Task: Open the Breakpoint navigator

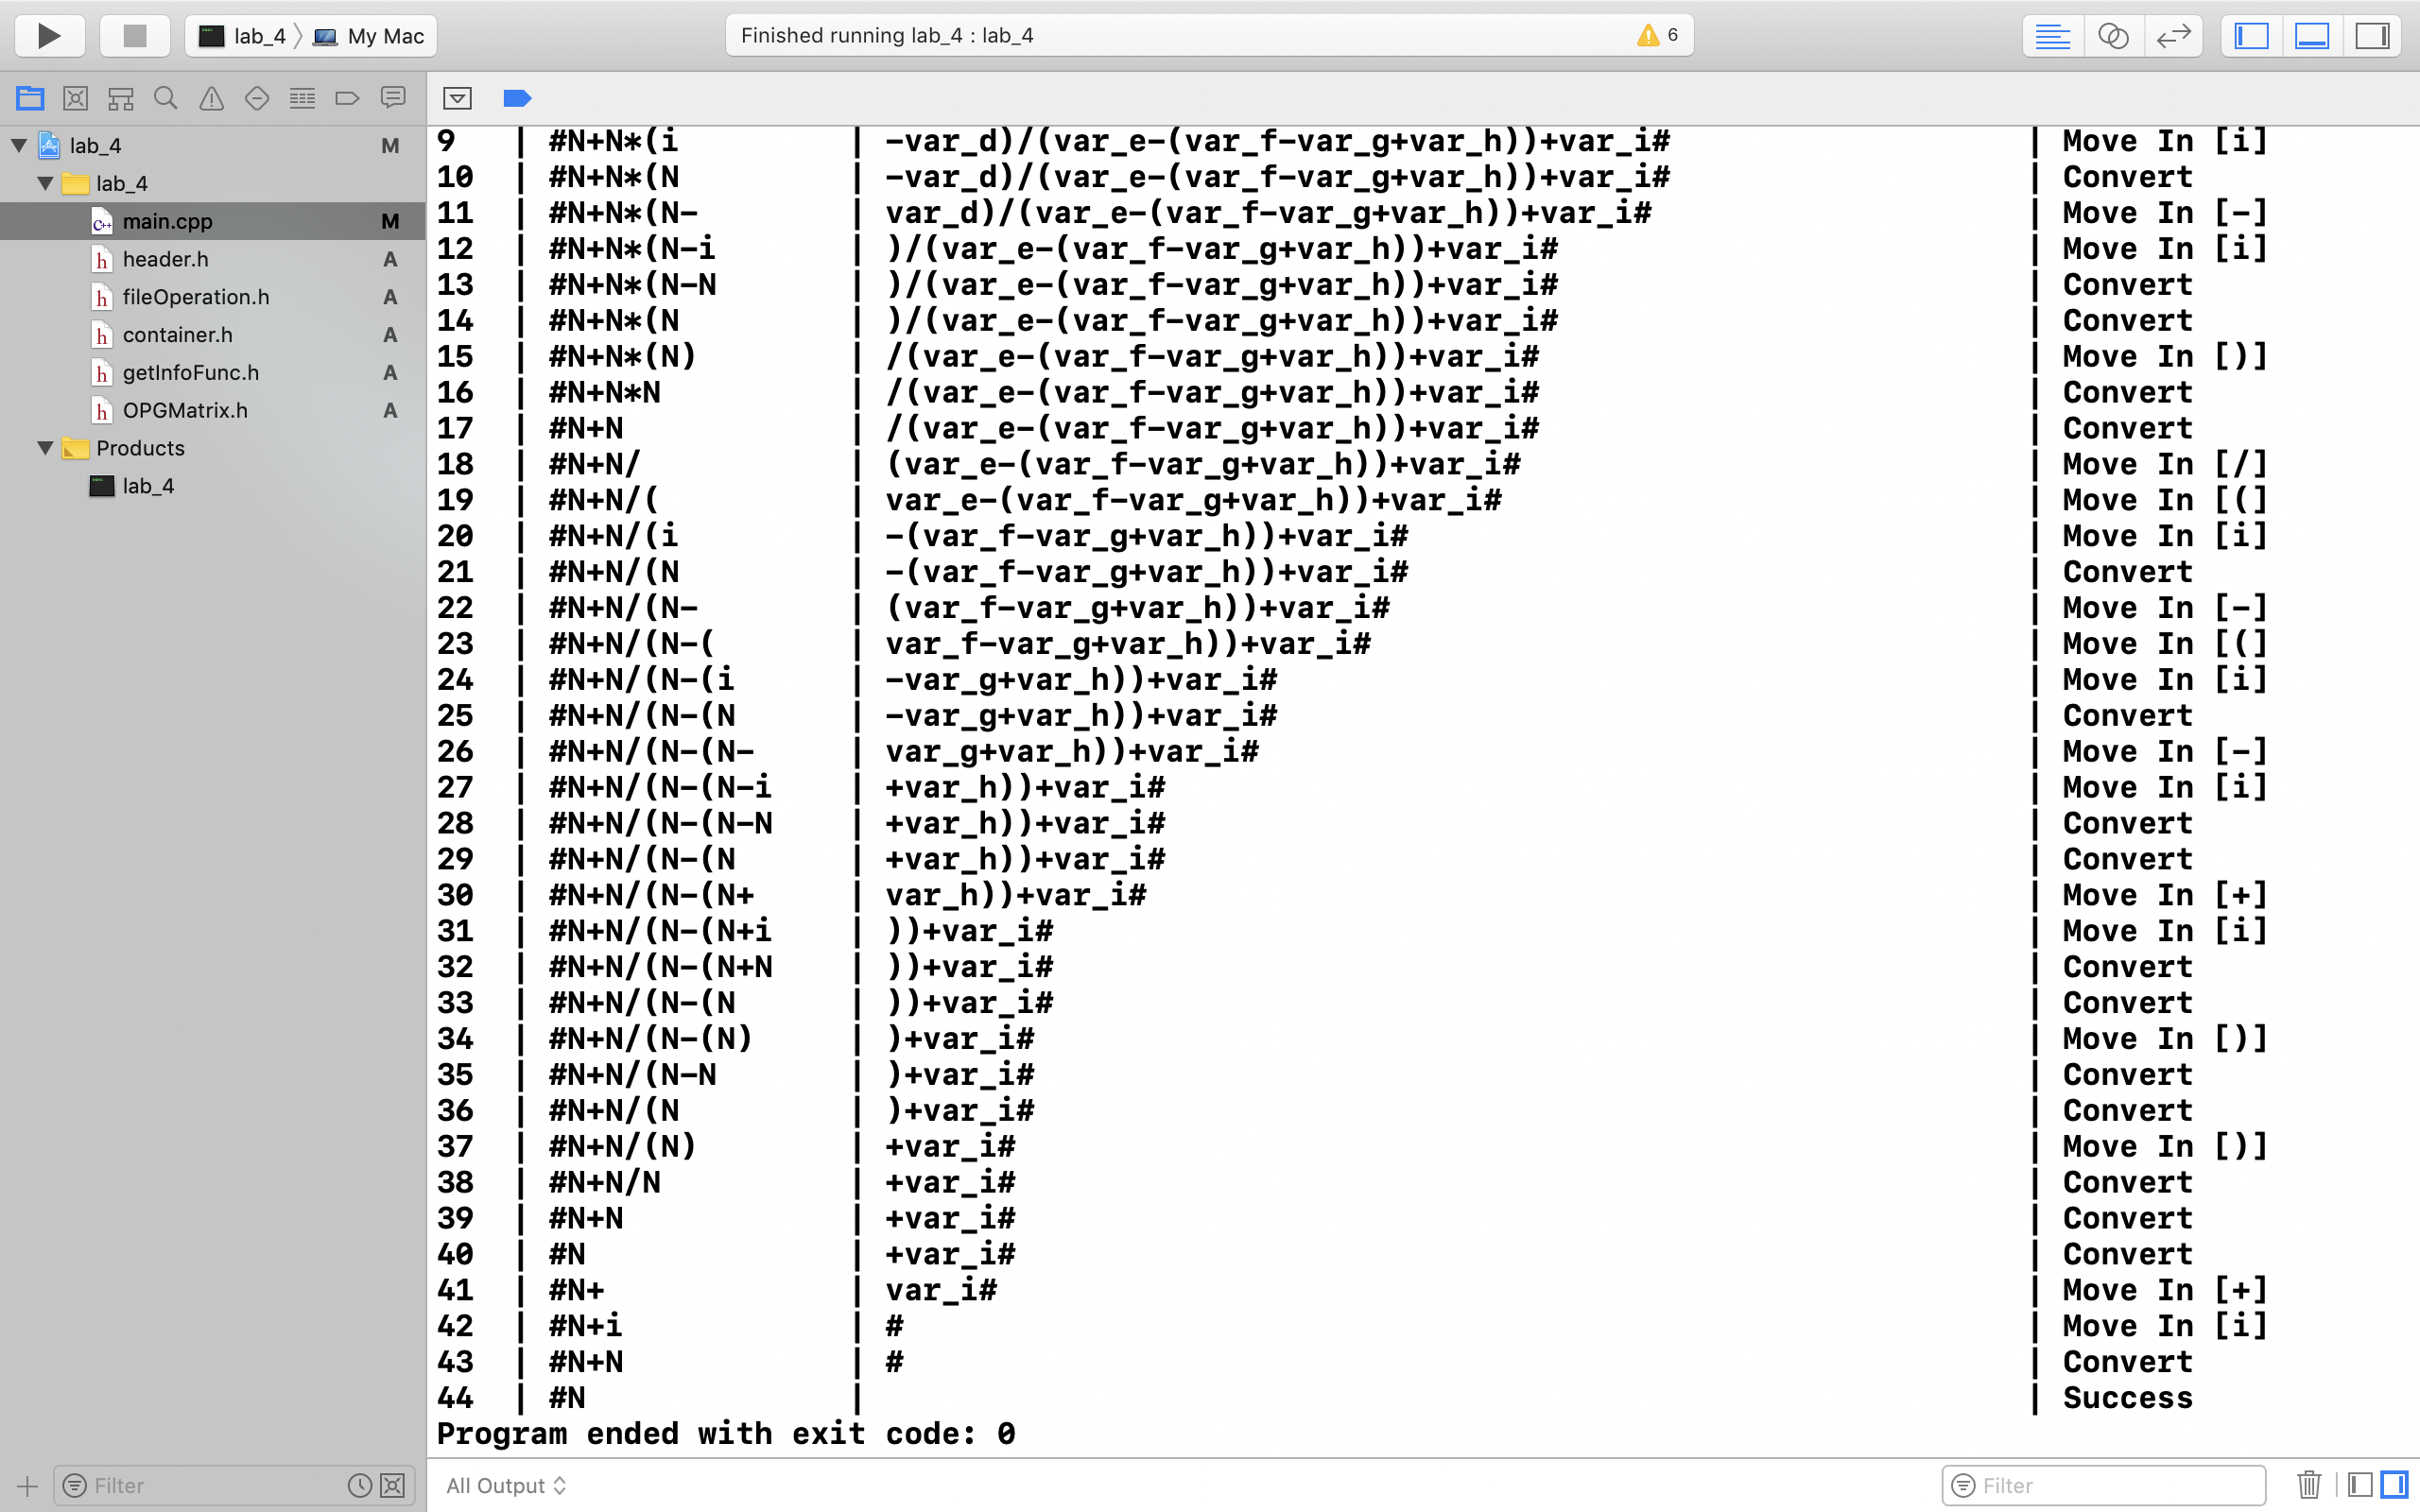Action: tap(347, 98)
